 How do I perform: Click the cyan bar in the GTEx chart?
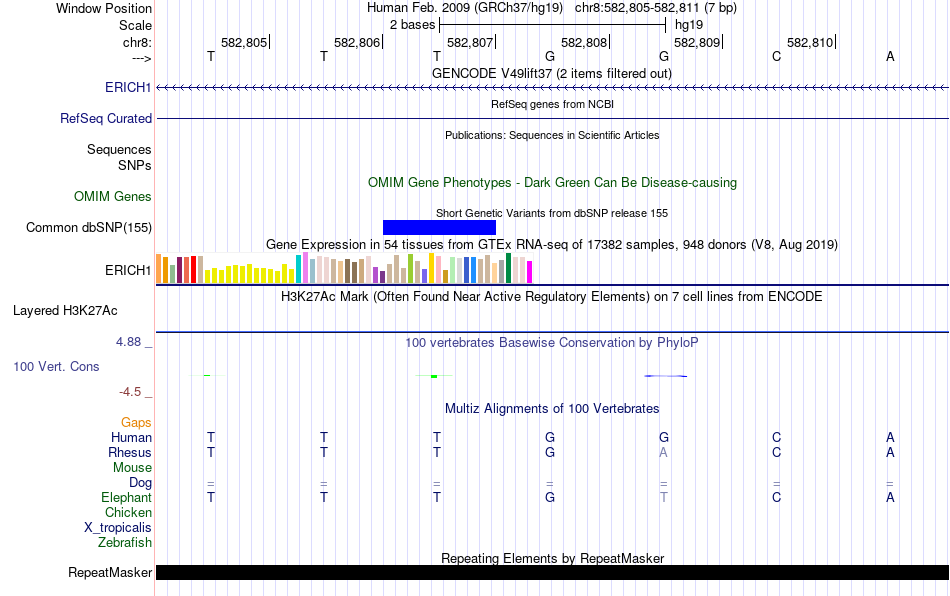click(x=299, y=269)
